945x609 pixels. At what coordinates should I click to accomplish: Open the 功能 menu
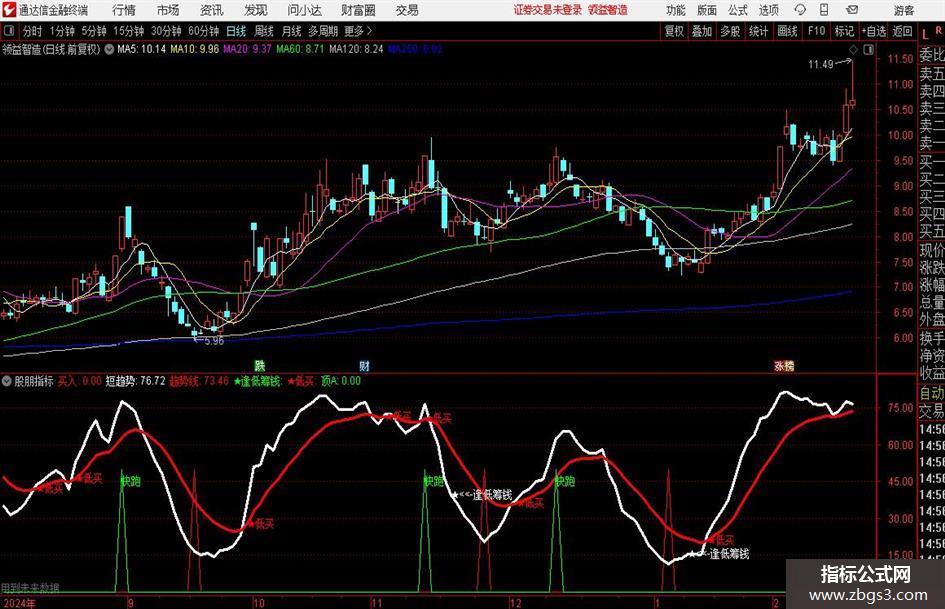tap(676, 10)
